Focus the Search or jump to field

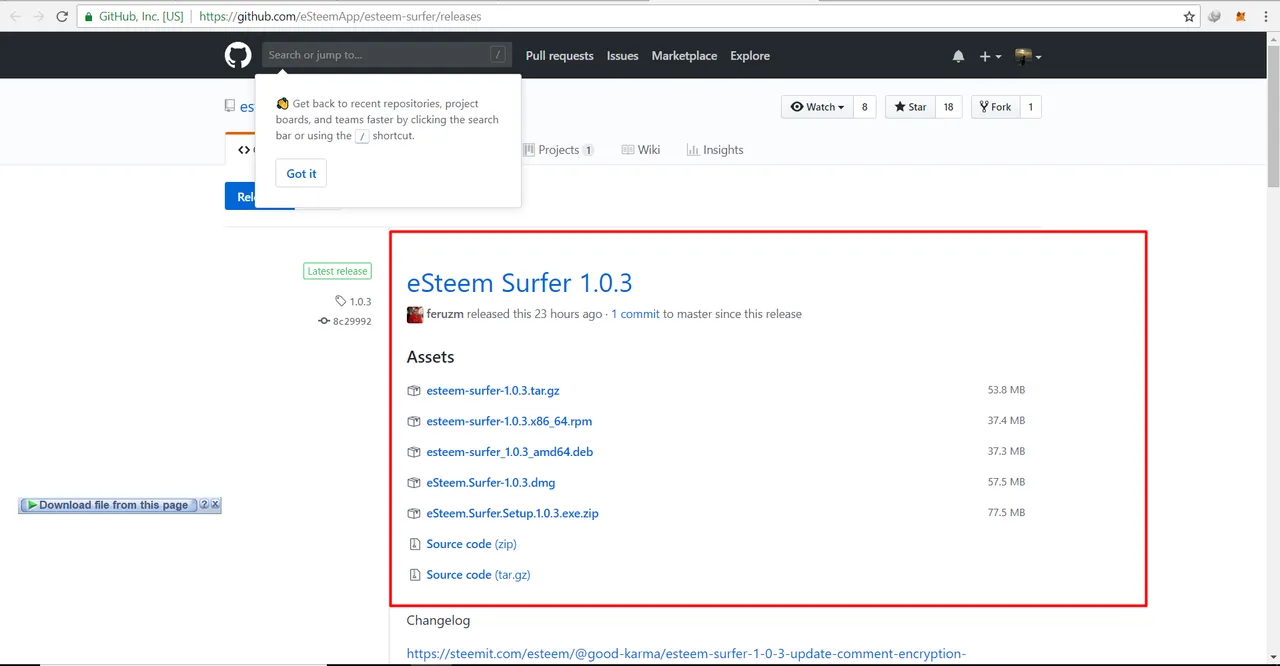[386, 55]
